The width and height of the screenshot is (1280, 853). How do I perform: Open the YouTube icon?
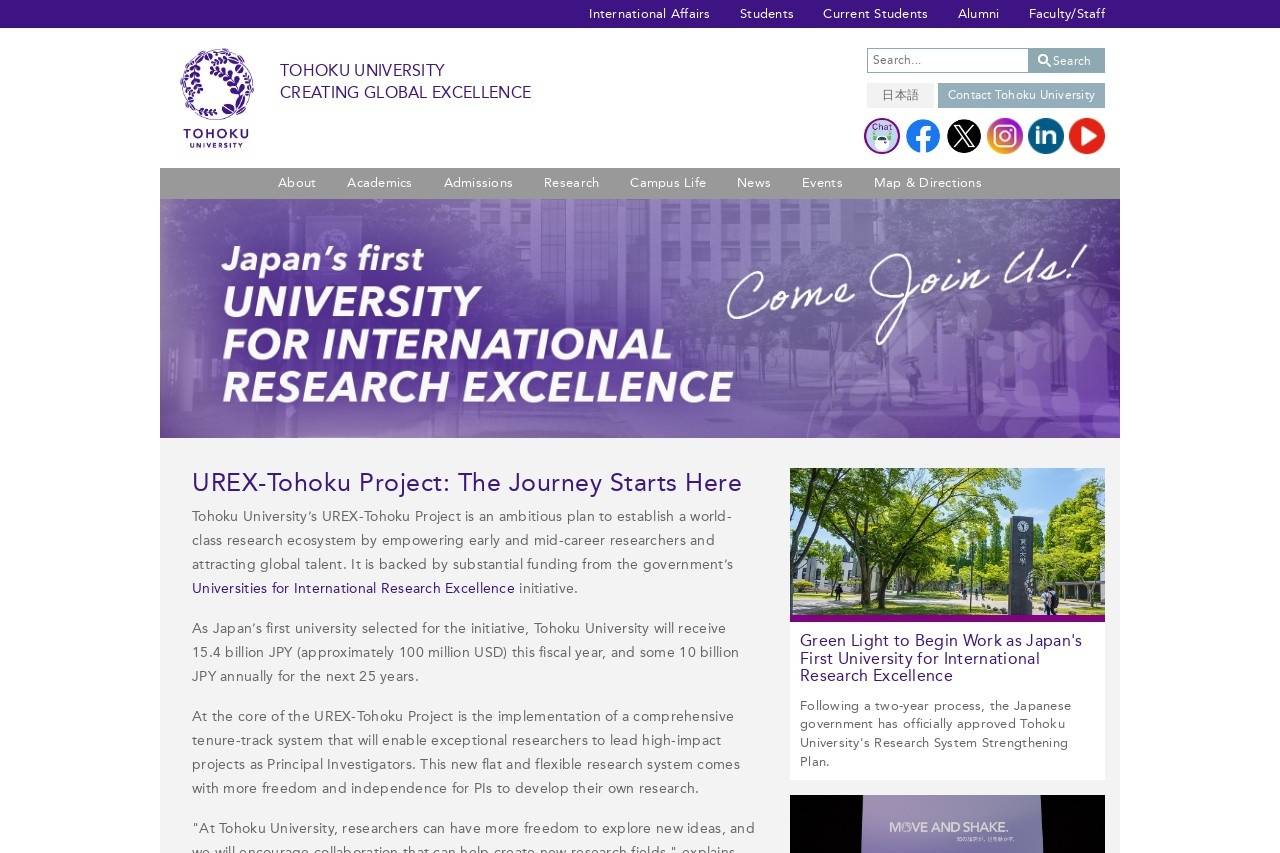pos(1087,136)
